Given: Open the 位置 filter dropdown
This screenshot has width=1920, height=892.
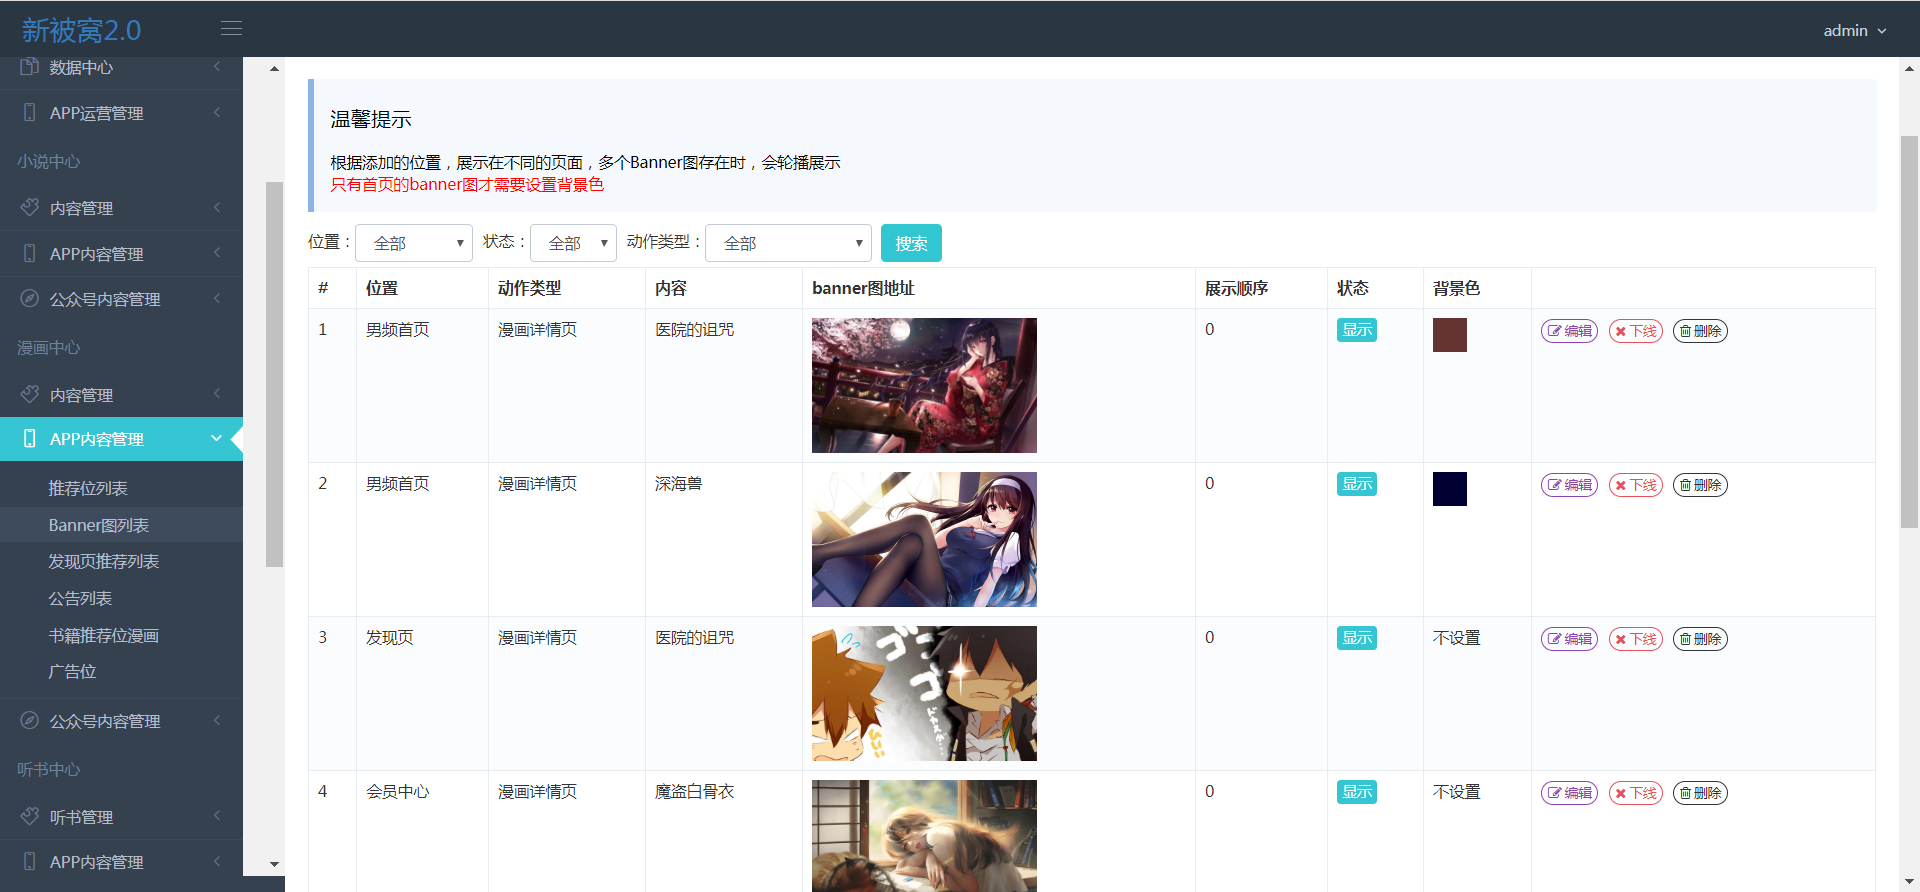Looking at the screenshot, I should (414, 243).
